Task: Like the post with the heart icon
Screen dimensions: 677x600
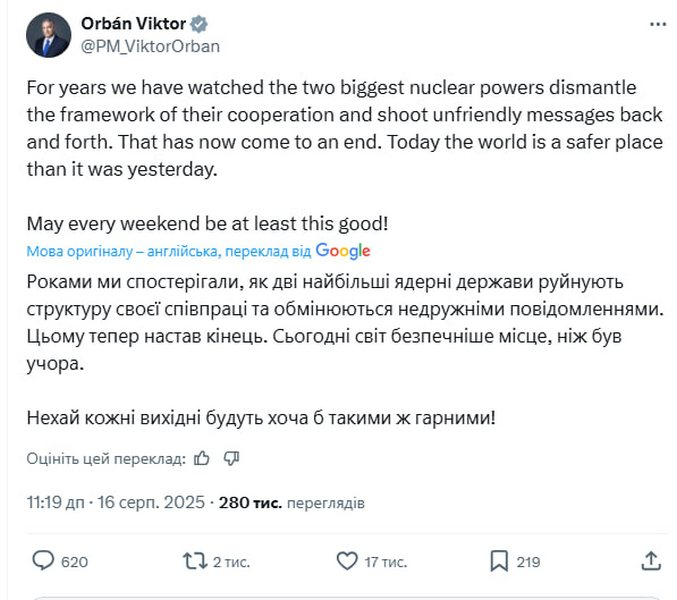Action: 347,561
